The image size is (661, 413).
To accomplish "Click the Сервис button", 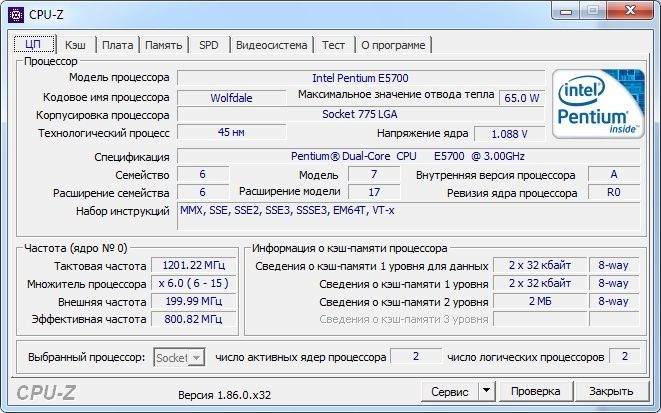I will click(450, 392).
